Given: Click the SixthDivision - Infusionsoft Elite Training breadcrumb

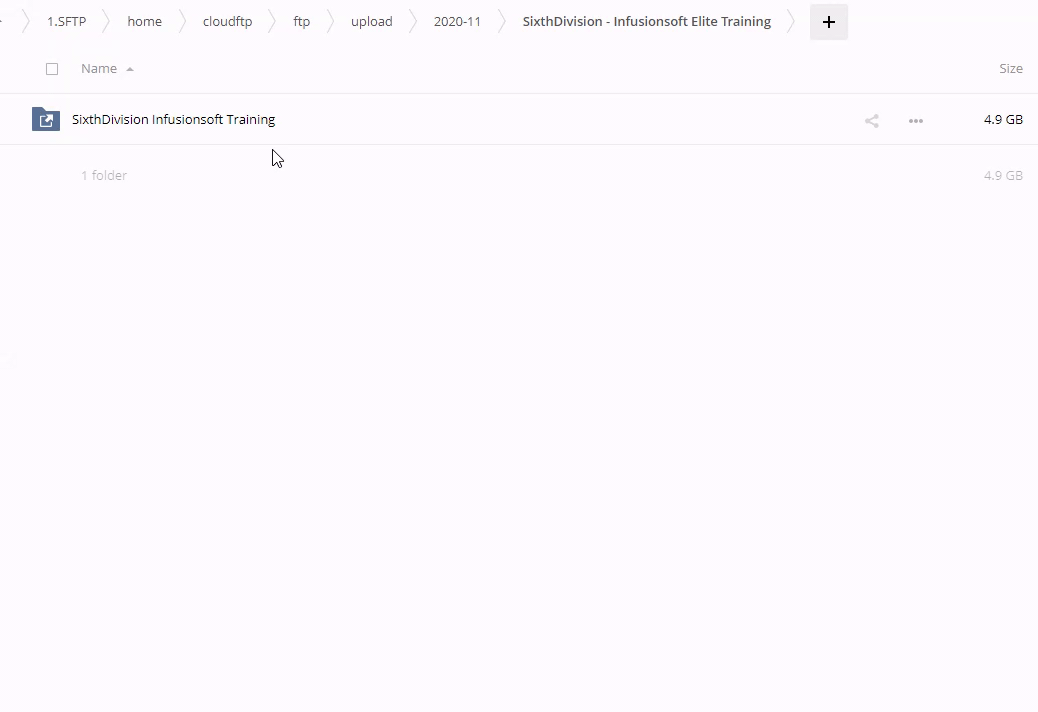Looking at the screenshot, I should click(646, 21).
